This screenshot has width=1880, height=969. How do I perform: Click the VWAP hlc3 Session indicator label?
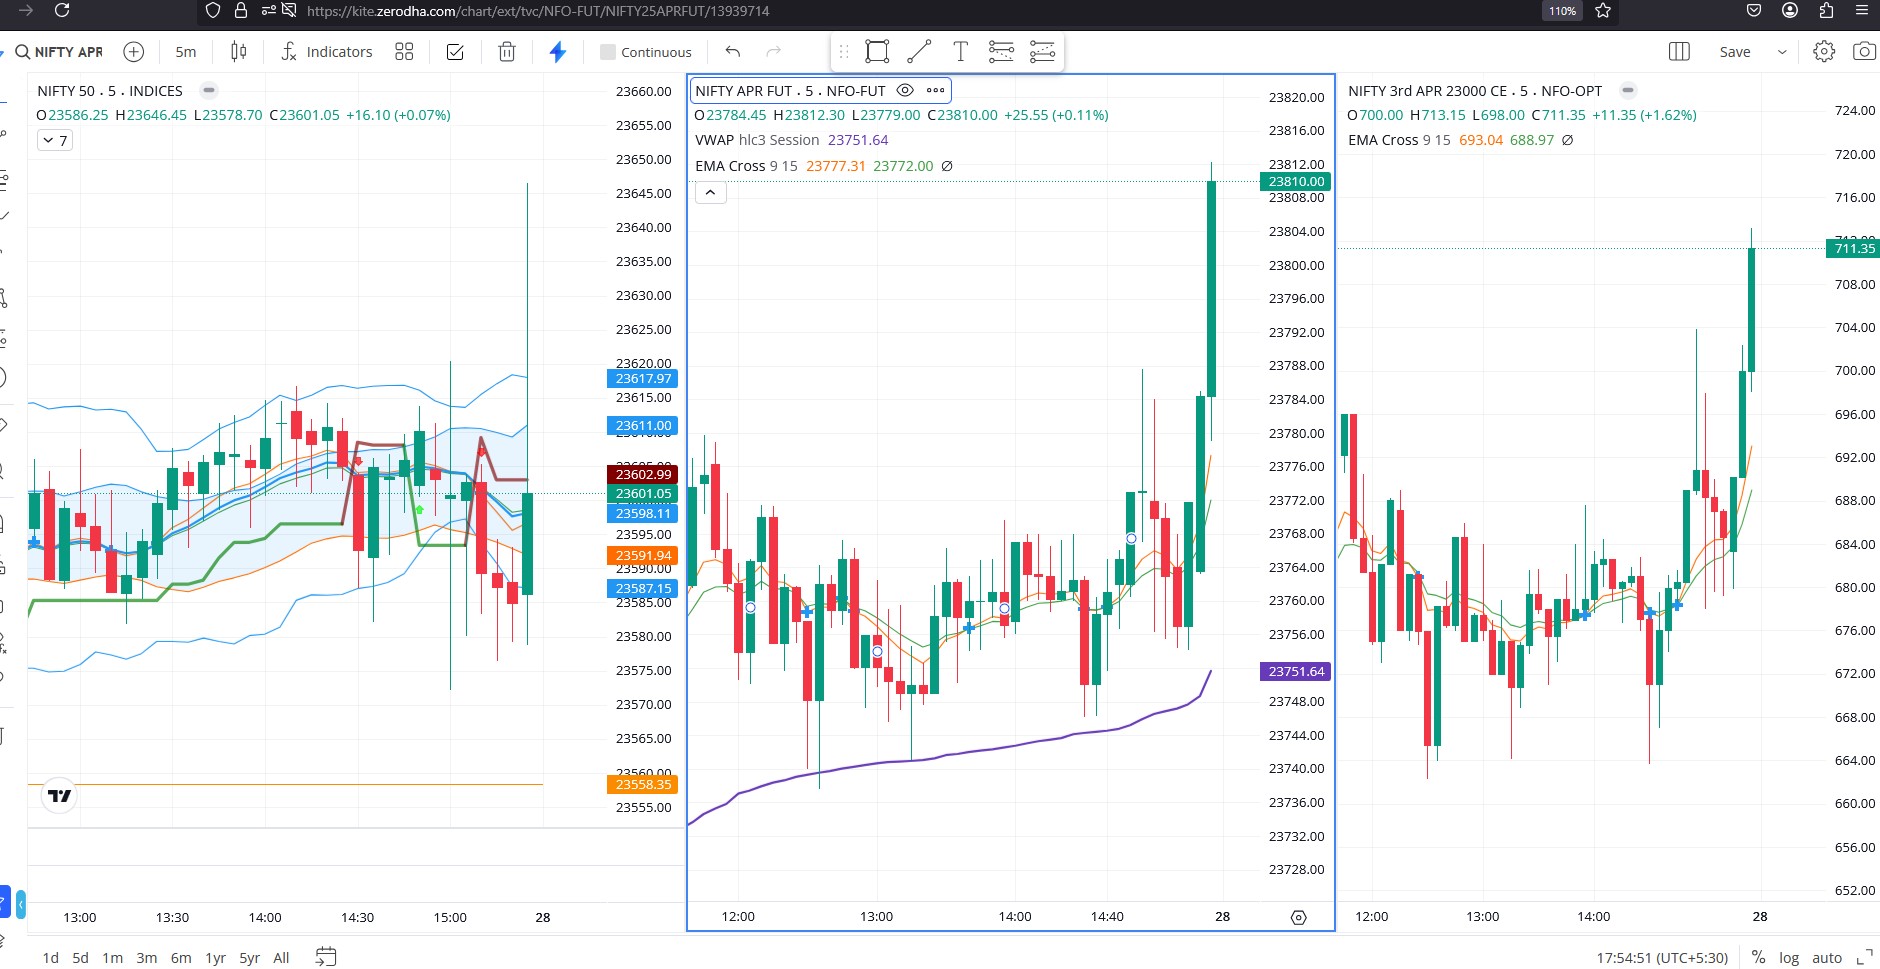757,140
